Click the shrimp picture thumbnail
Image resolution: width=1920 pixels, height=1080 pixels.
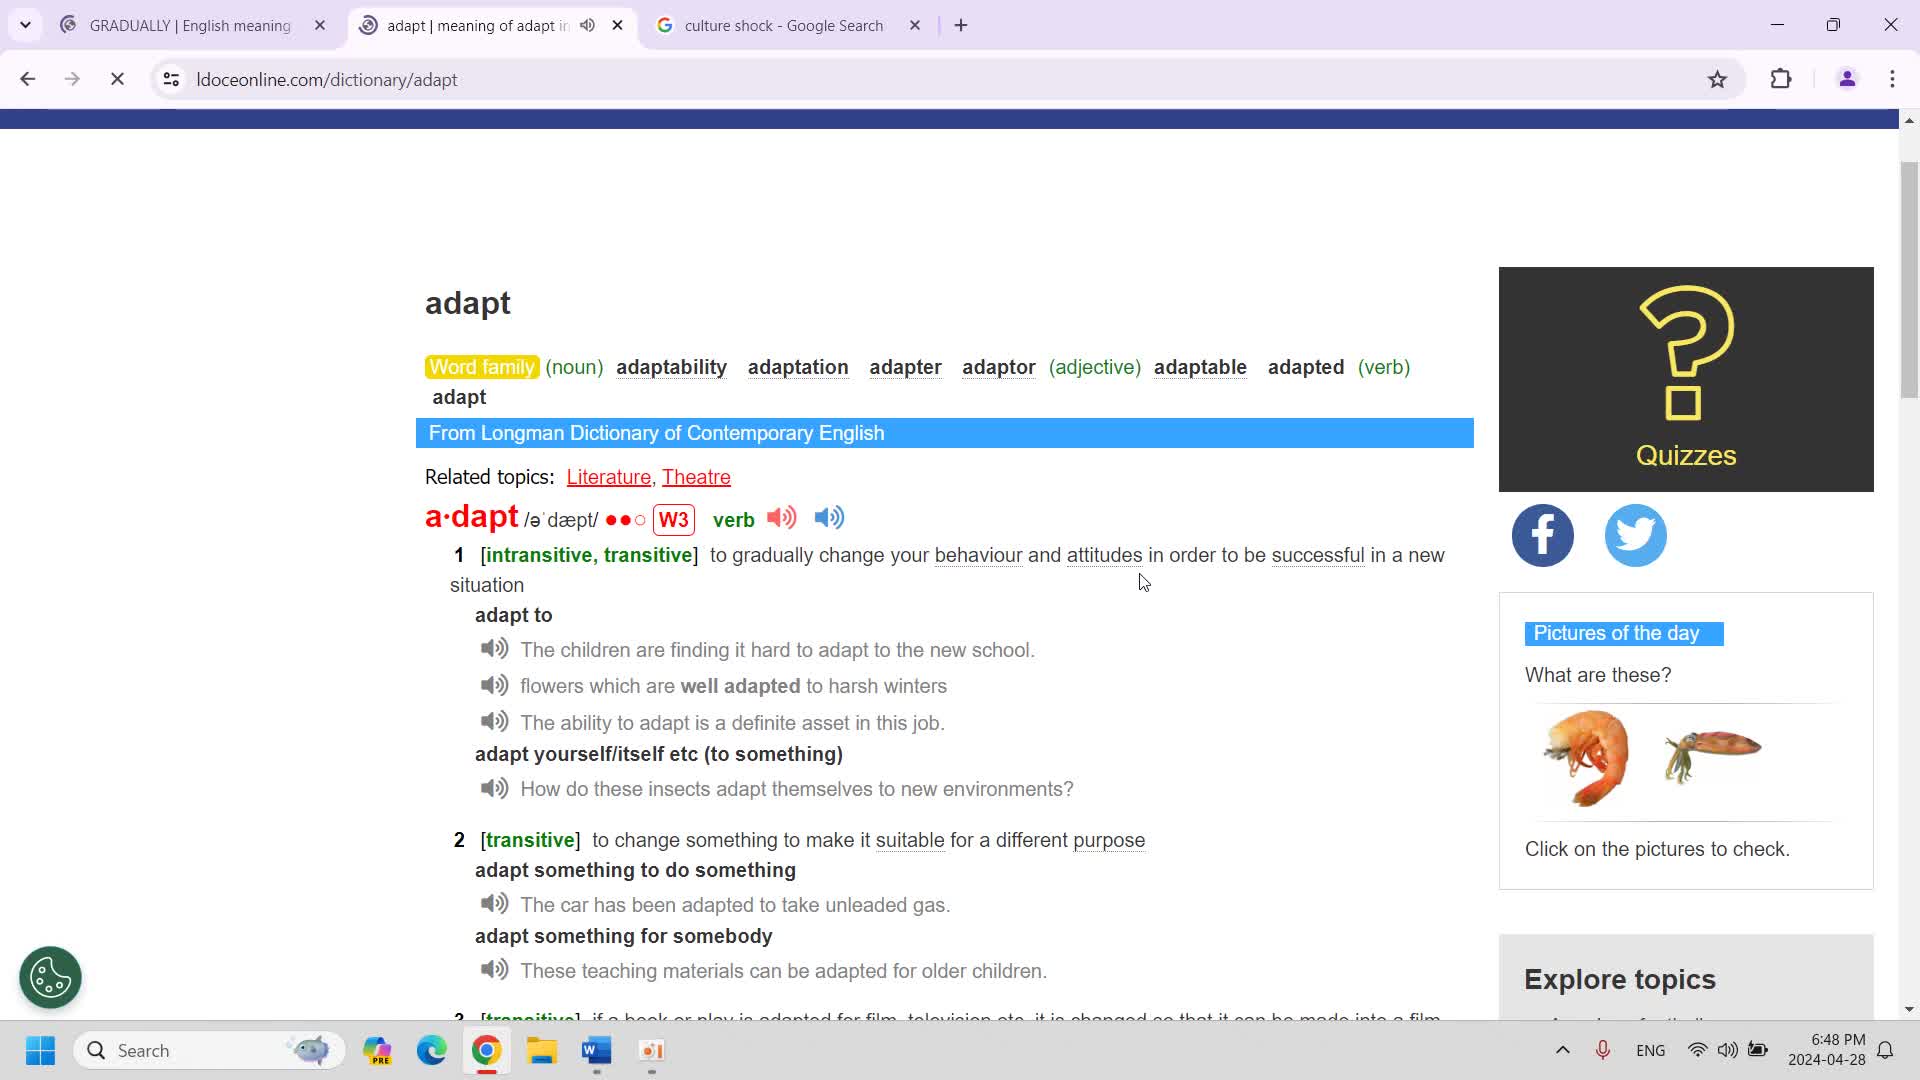1585,758
